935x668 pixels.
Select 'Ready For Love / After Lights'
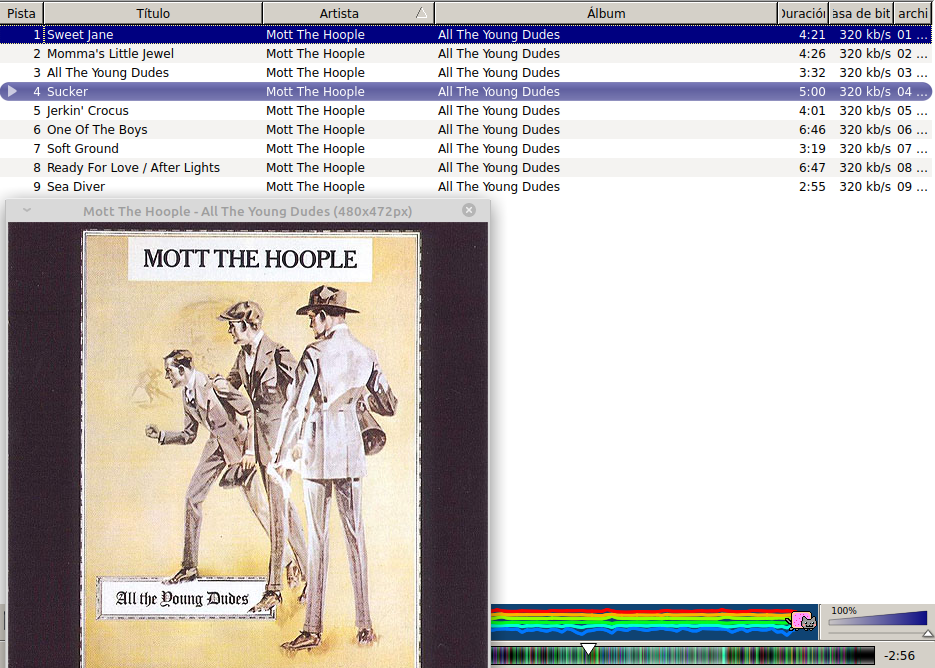pyautogui.click(x=134, y=168)
